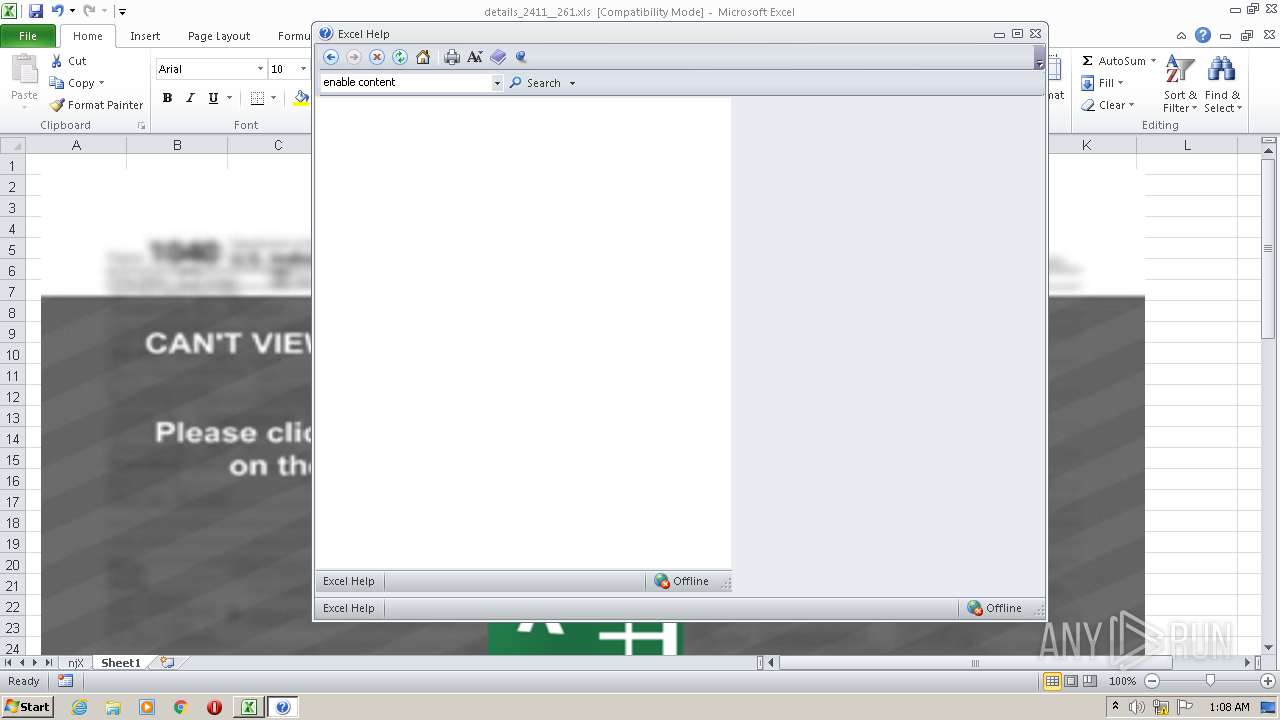Expand the Copy dropdown arrow
The height and width of the screenshot is (720, 1280).
101,83
